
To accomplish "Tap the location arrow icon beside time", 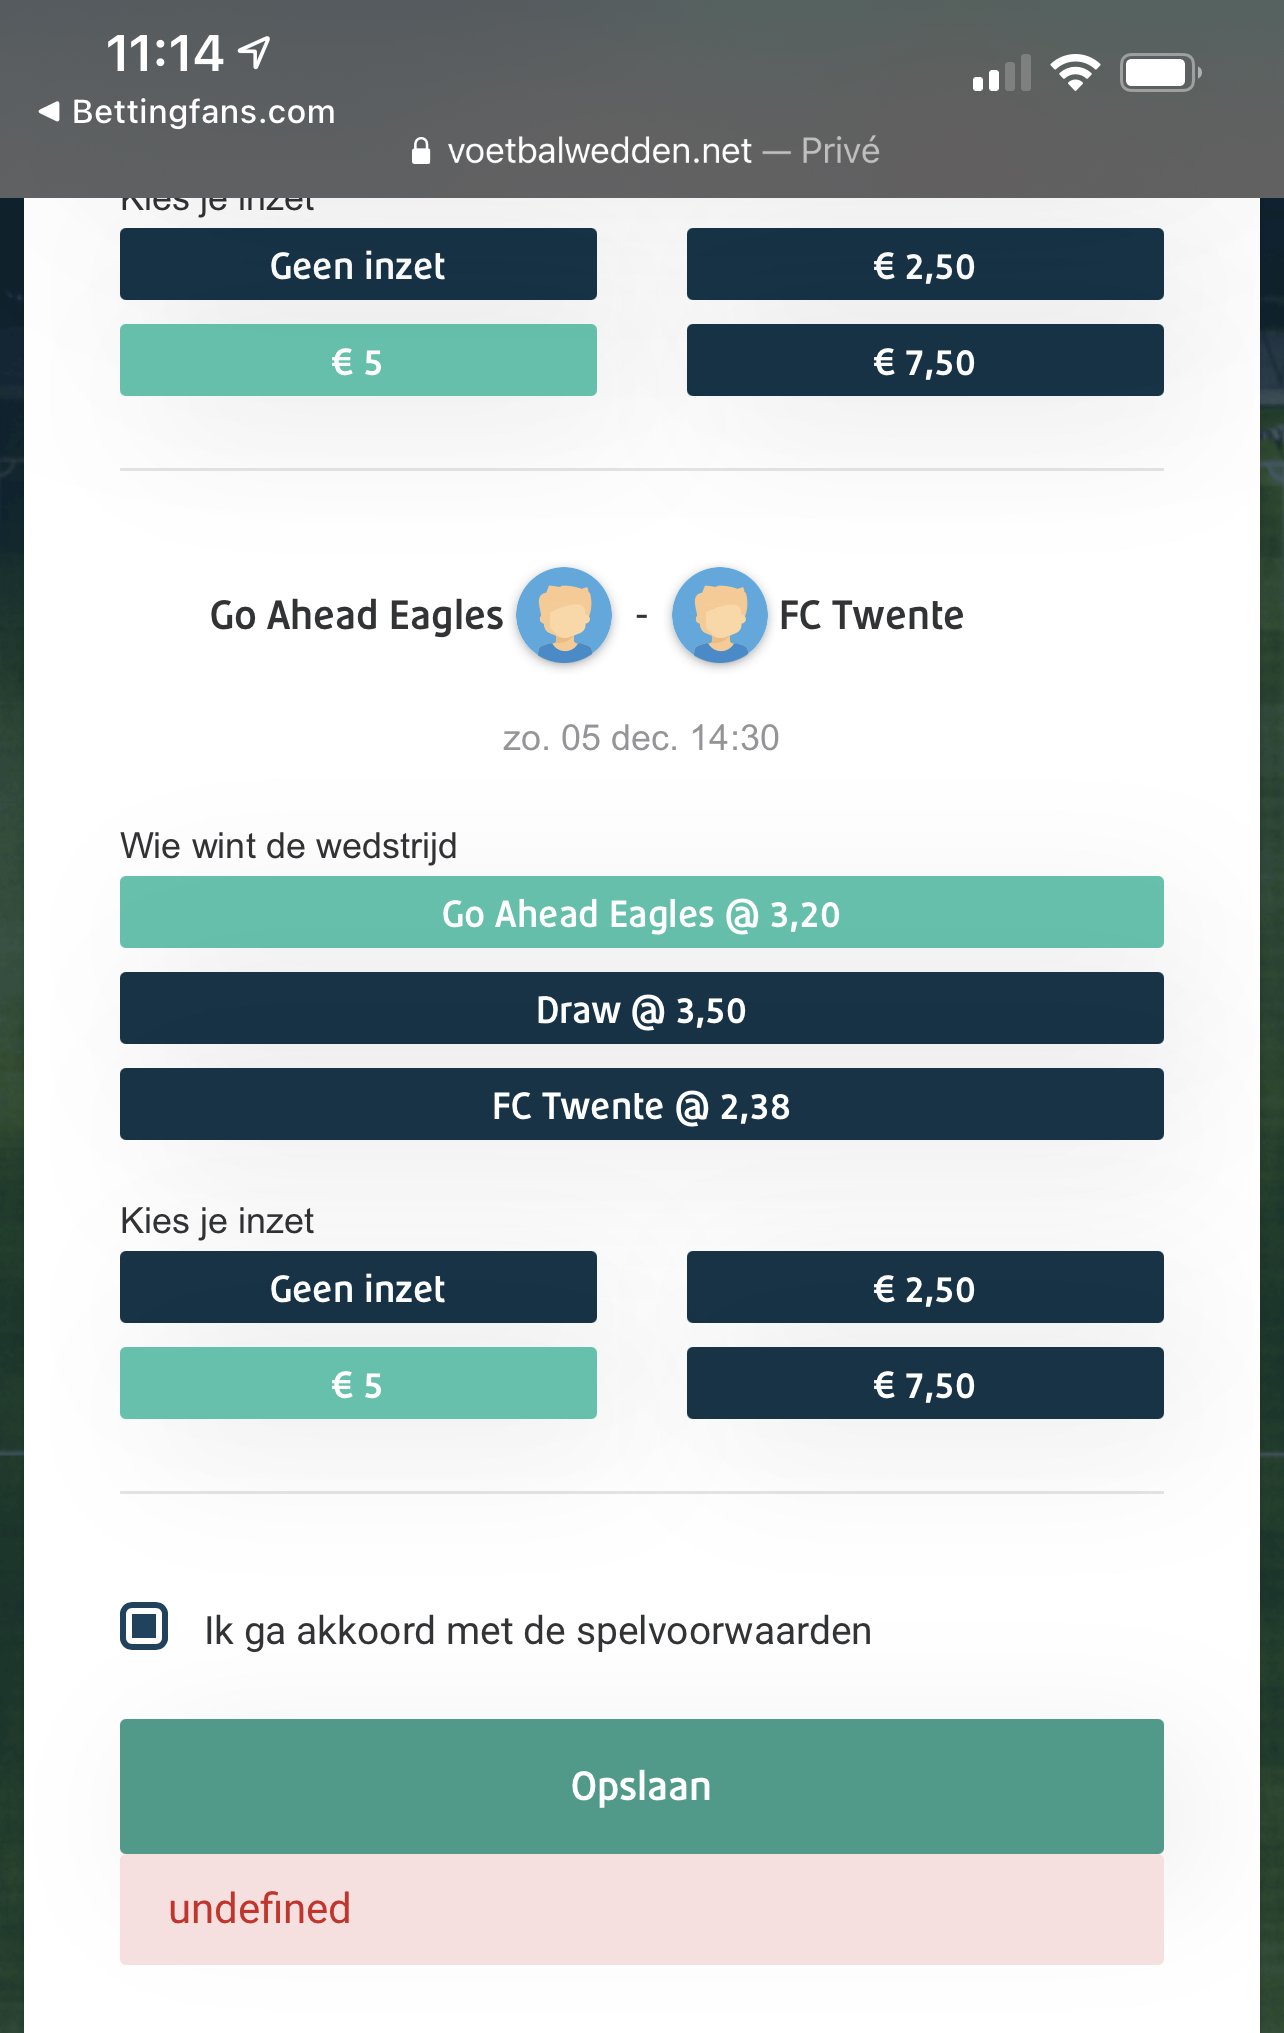I will pyautogui.click(x=256, y=52).
